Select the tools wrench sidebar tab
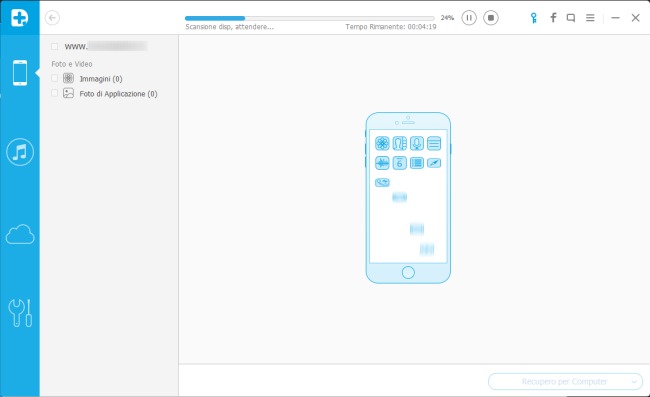Image resolution: width=650 pixels, height=397 pixels. tap(20, 313)
